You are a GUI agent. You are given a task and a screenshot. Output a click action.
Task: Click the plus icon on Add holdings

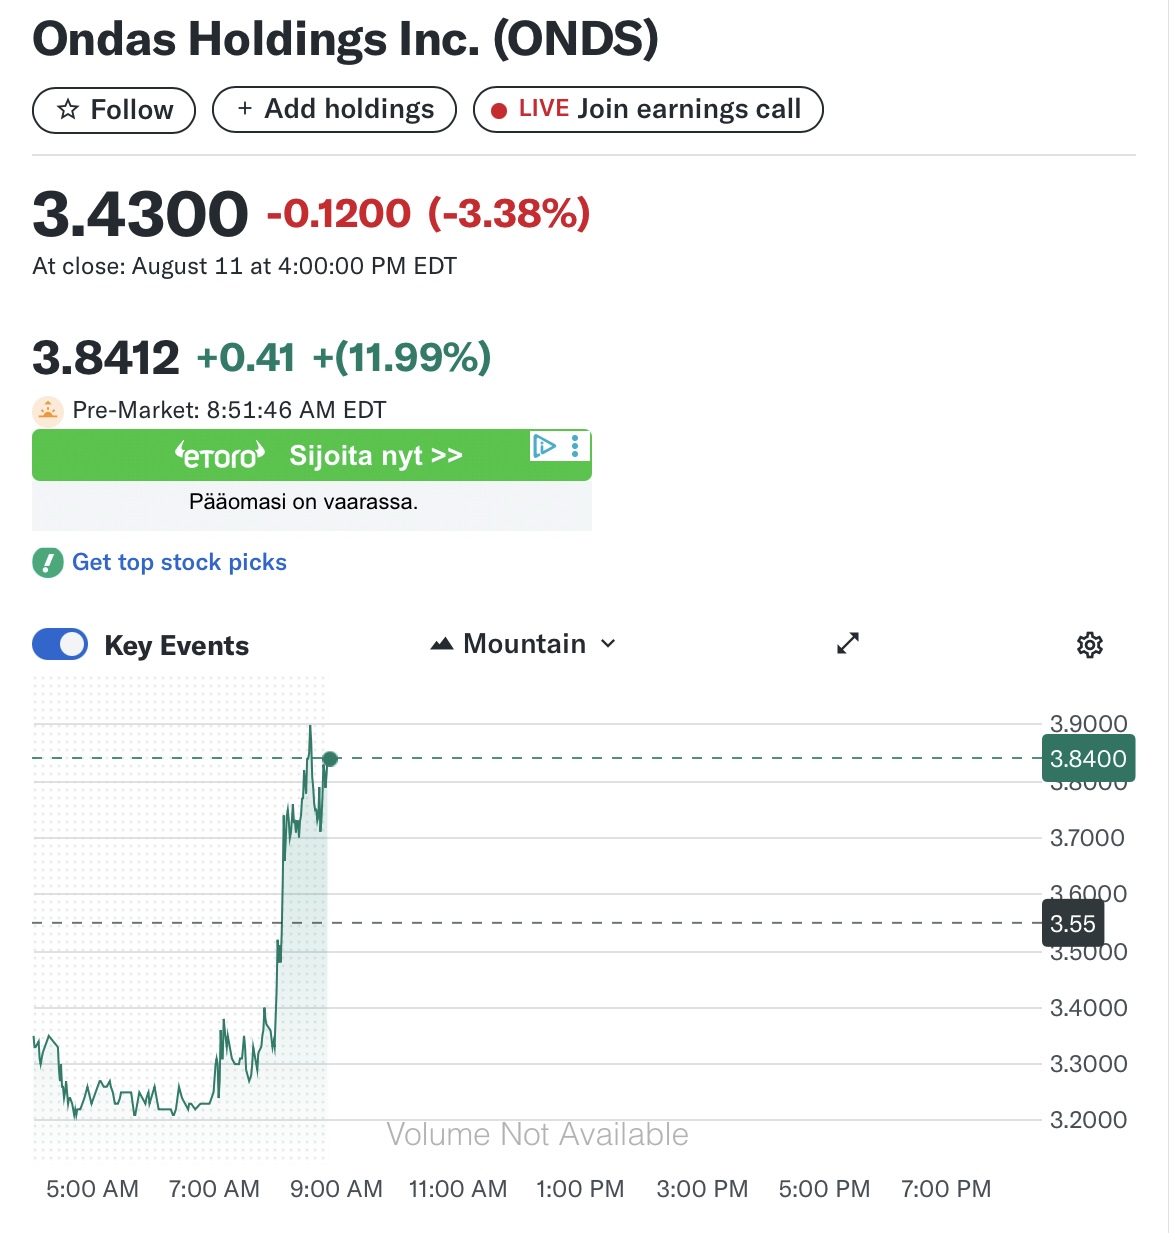pos(245,109)
